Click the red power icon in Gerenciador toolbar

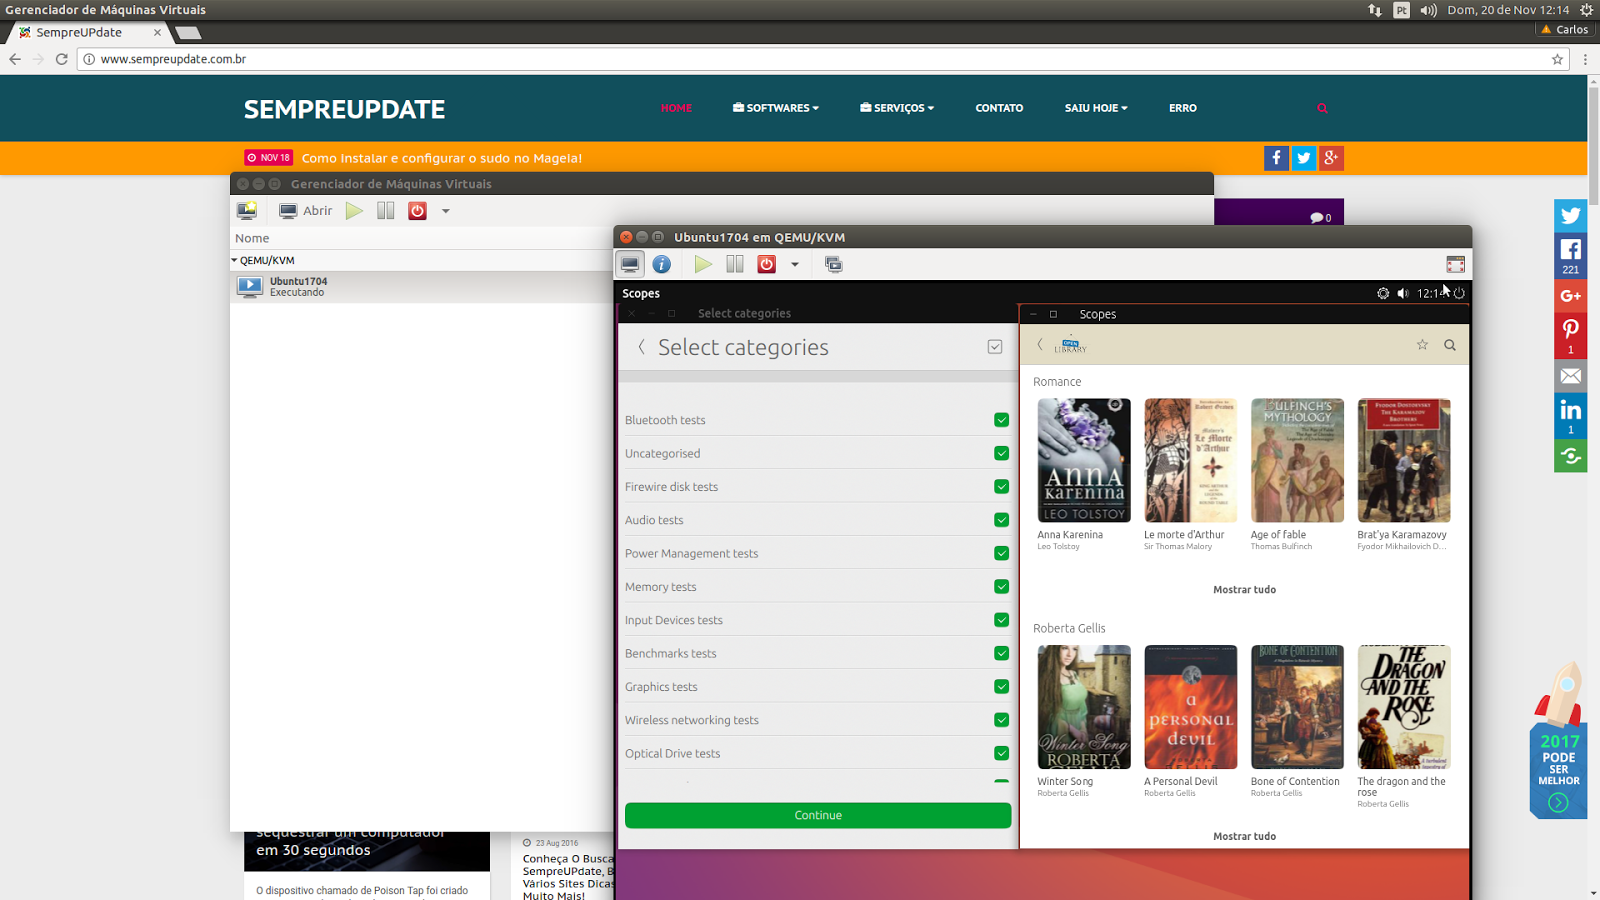(418, 210)
